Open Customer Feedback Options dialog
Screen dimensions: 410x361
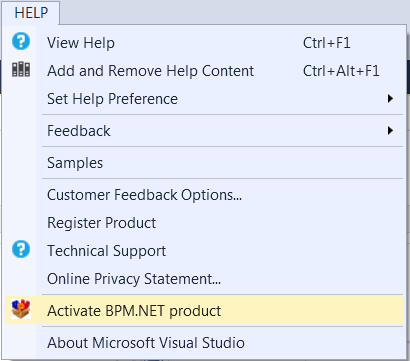click(204, 195)
